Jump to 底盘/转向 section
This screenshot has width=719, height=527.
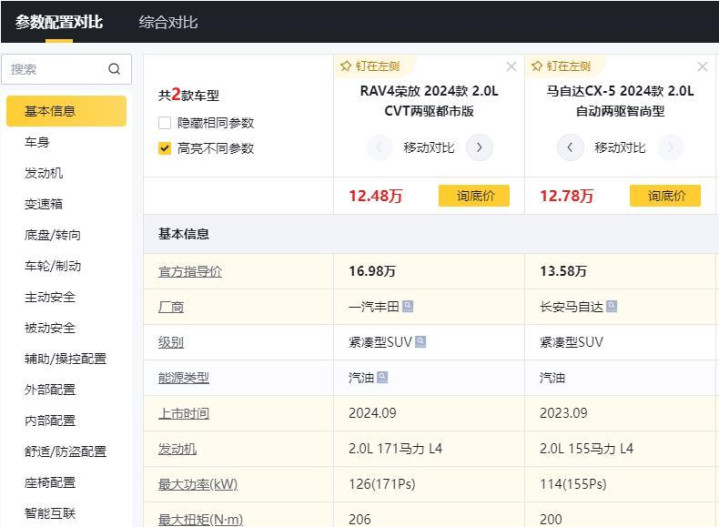coord(52,235)
